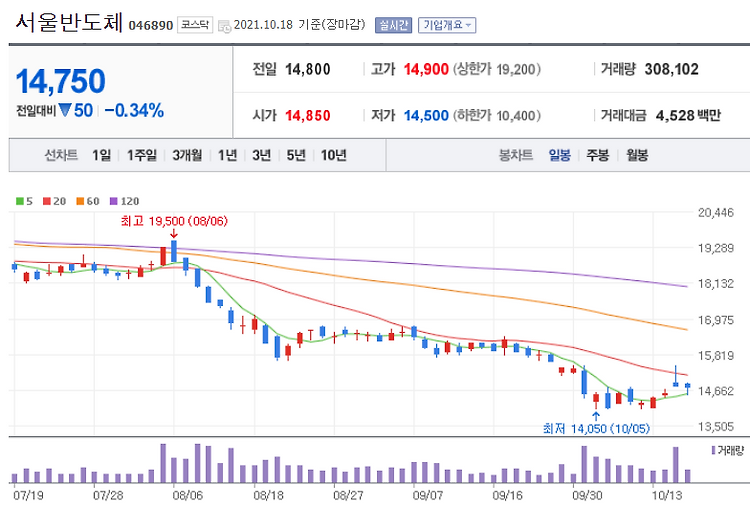Toggle the 실시간 real-time button
Image resolution: width=750 pixels, height=506 pixels.
393,25
